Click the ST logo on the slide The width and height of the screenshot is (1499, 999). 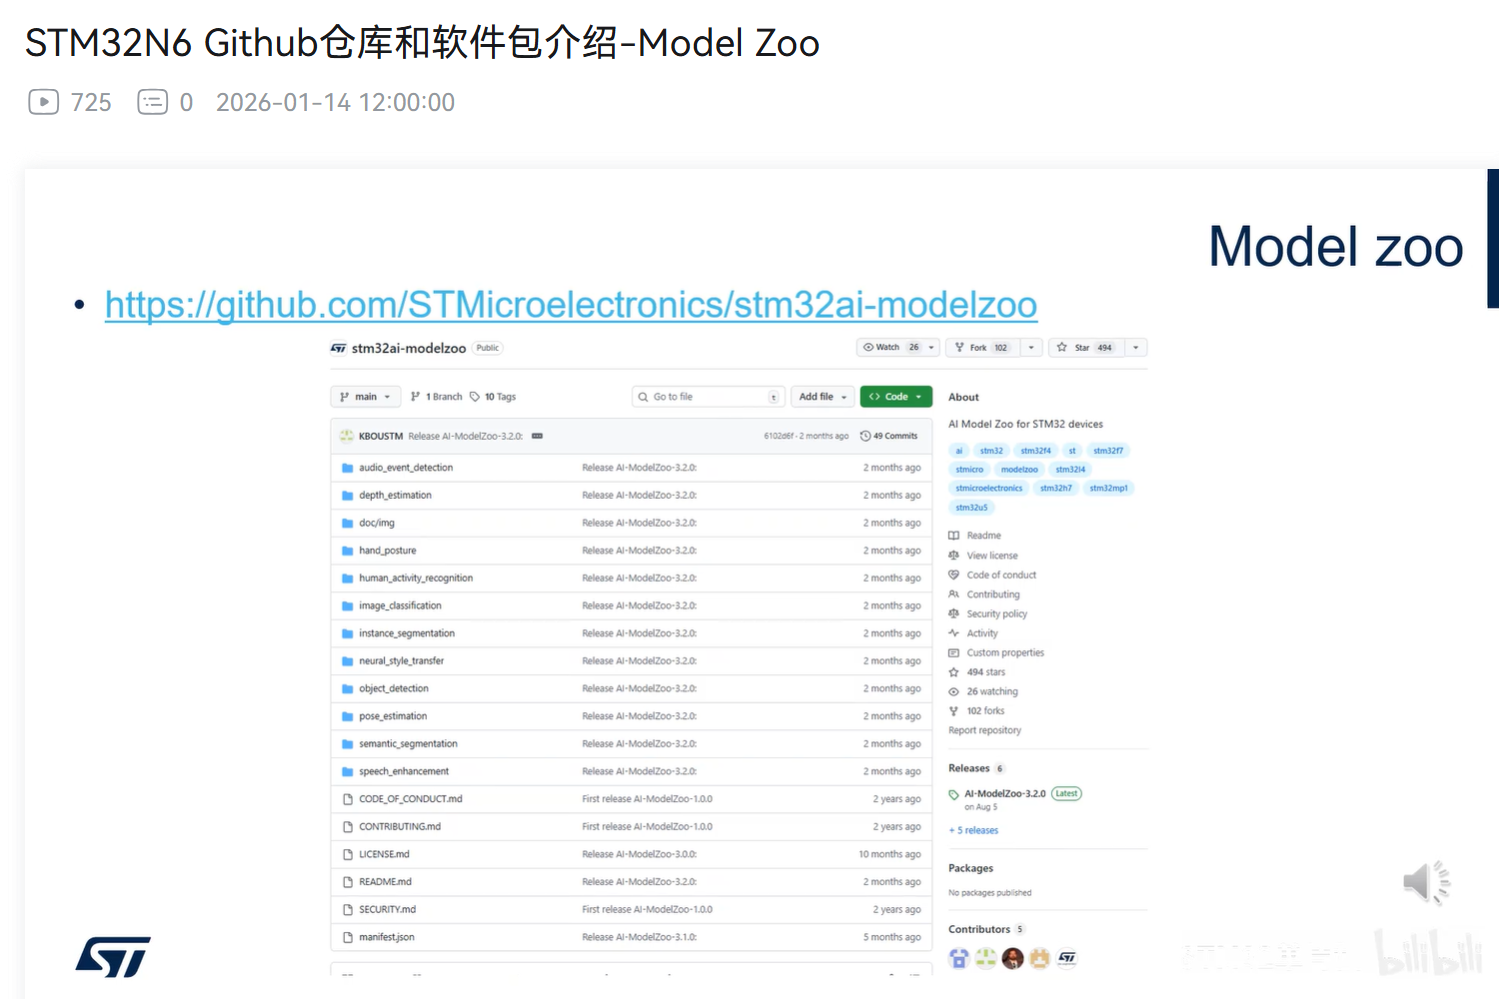[x=113, y=957]
